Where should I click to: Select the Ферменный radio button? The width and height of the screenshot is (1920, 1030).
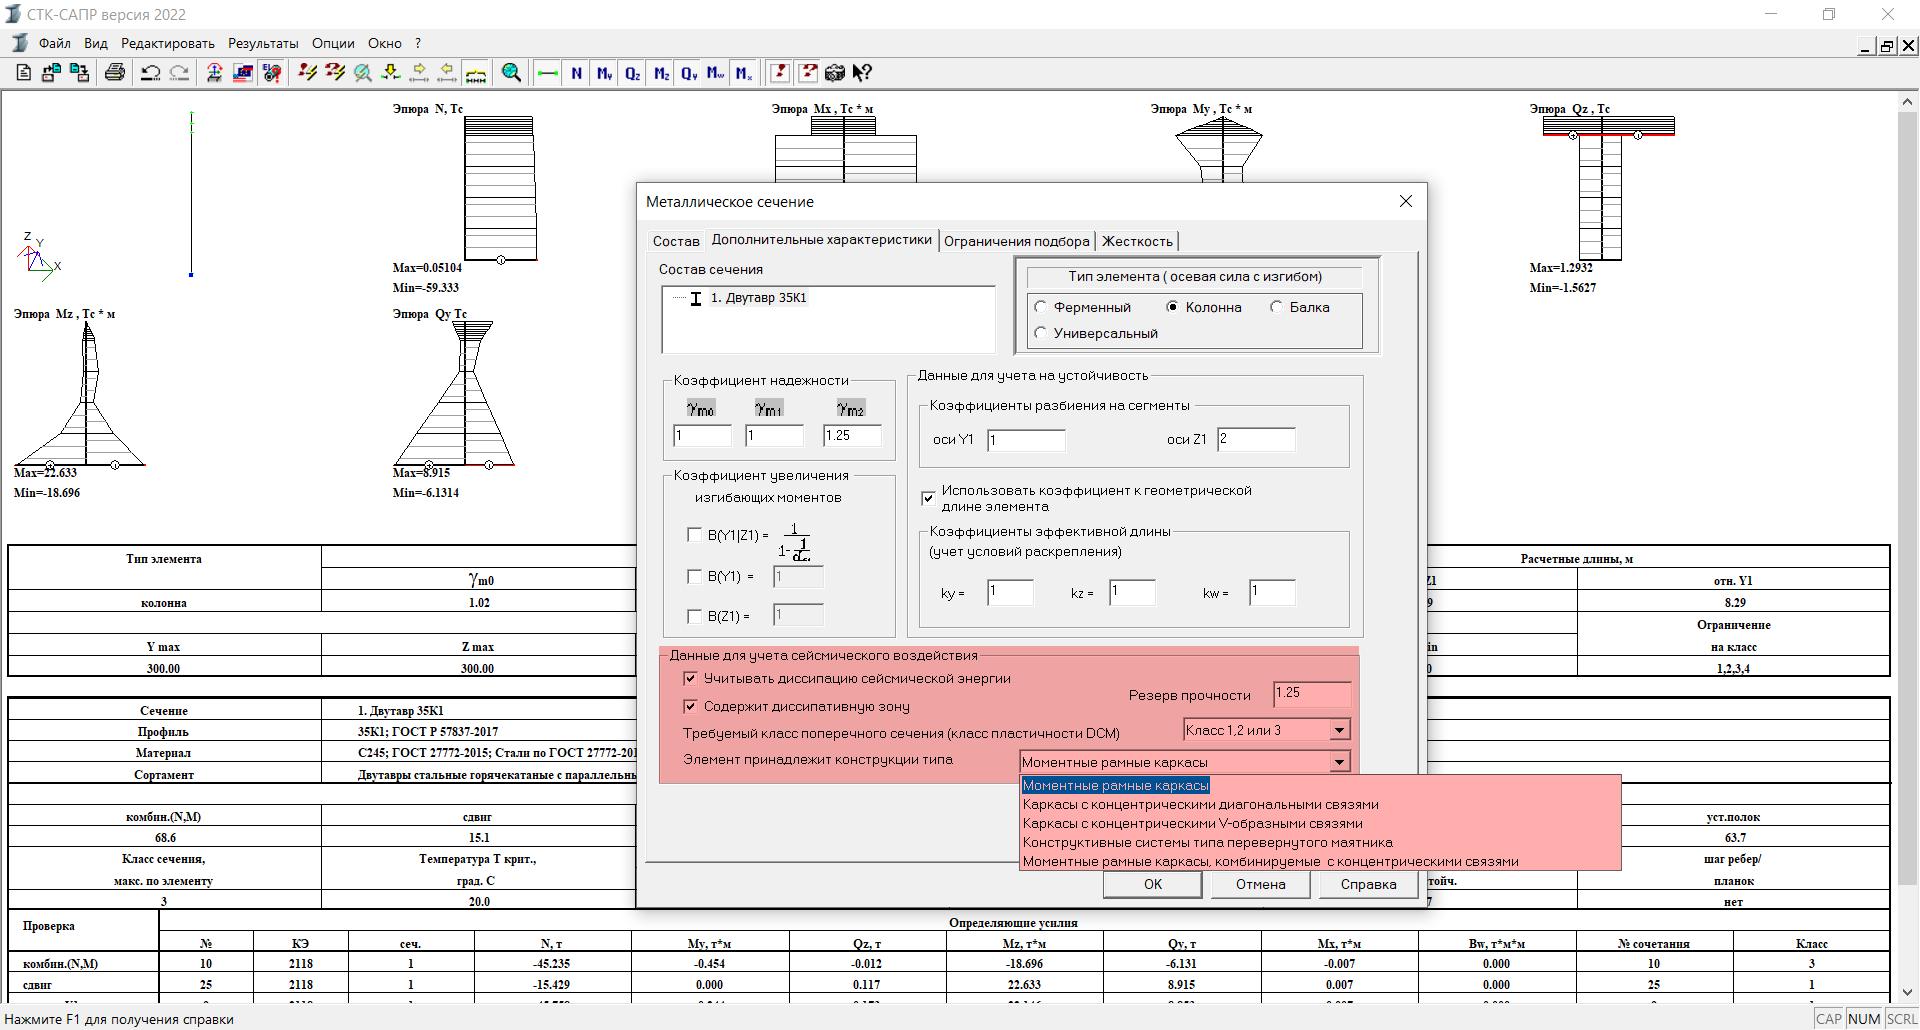click(1041, 307)
